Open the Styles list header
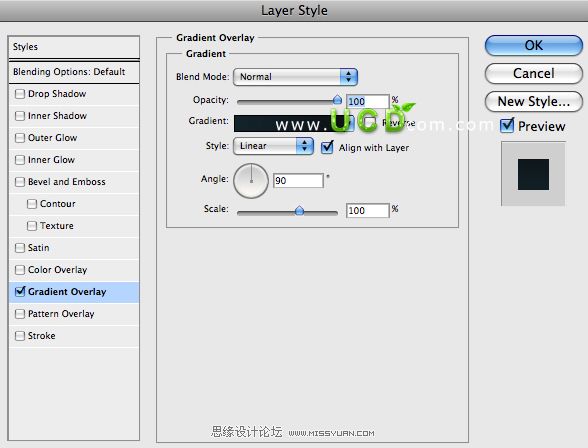The width and height of the screenshot is (588, 448). pos(74,47)
